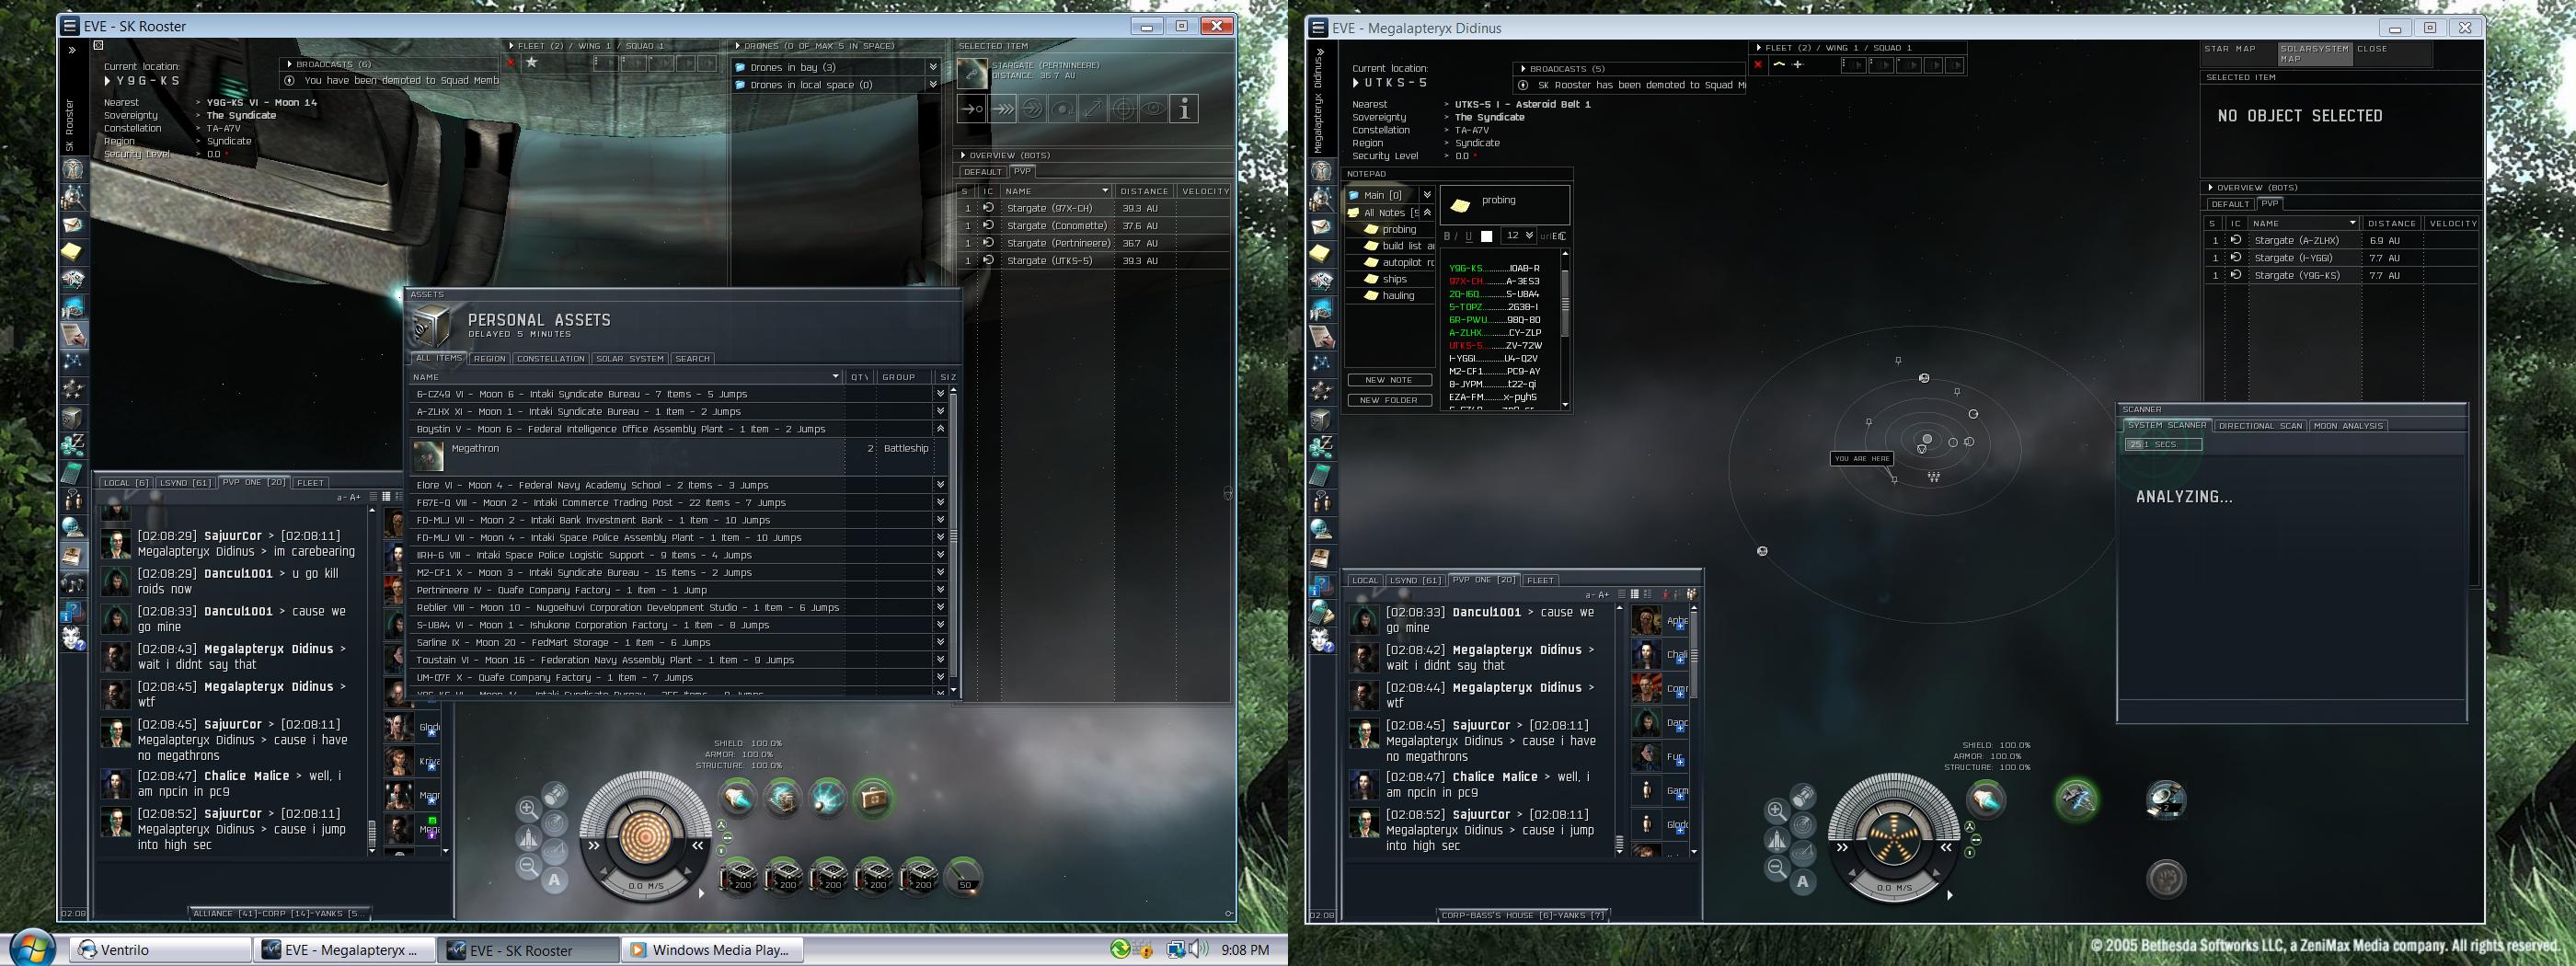Select Local [6] chat tab in SK Rooster
The image size is (2576, 966).
tap(126, 483)
